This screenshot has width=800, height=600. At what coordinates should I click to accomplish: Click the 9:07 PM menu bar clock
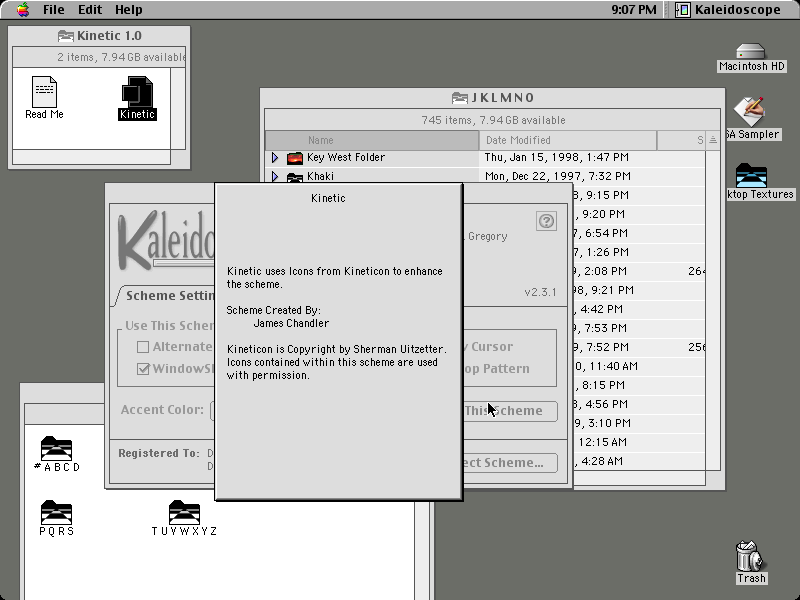coord(634,10)
